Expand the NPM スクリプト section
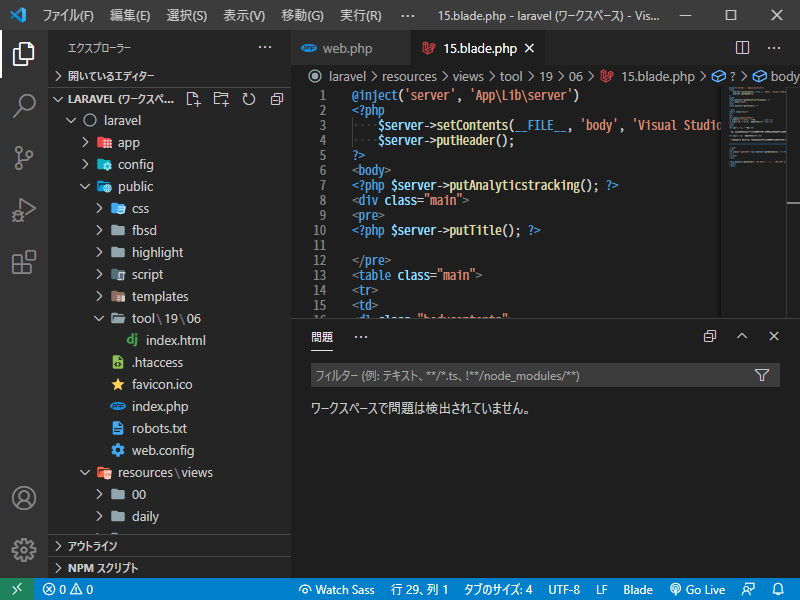 pos(103,568)
